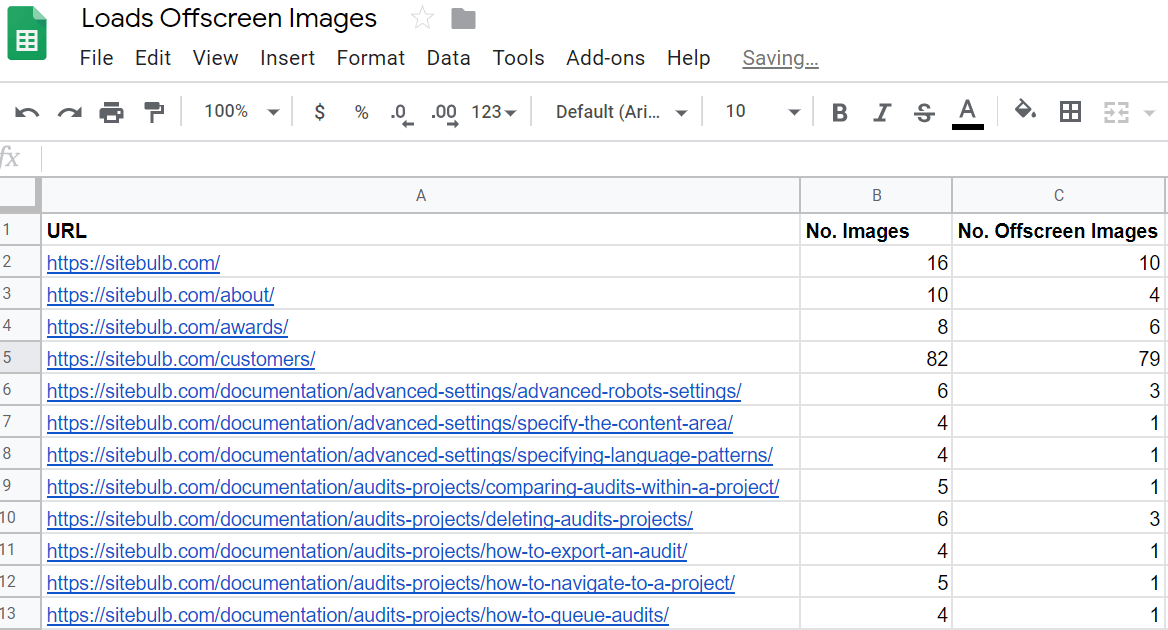This screenshot has height=630, width=1168.
Task: Star the Loads Offscreen Images document
Action: click(x=422, y=18)
